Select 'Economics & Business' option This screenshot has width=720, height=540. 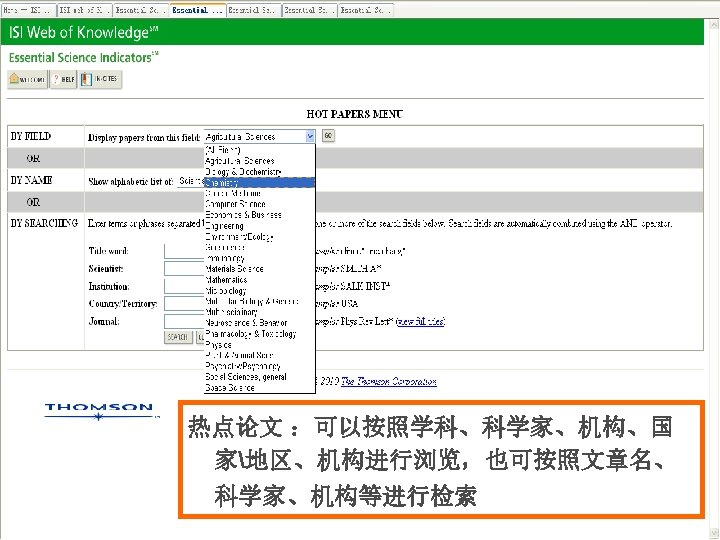click(x=259, y=215)
